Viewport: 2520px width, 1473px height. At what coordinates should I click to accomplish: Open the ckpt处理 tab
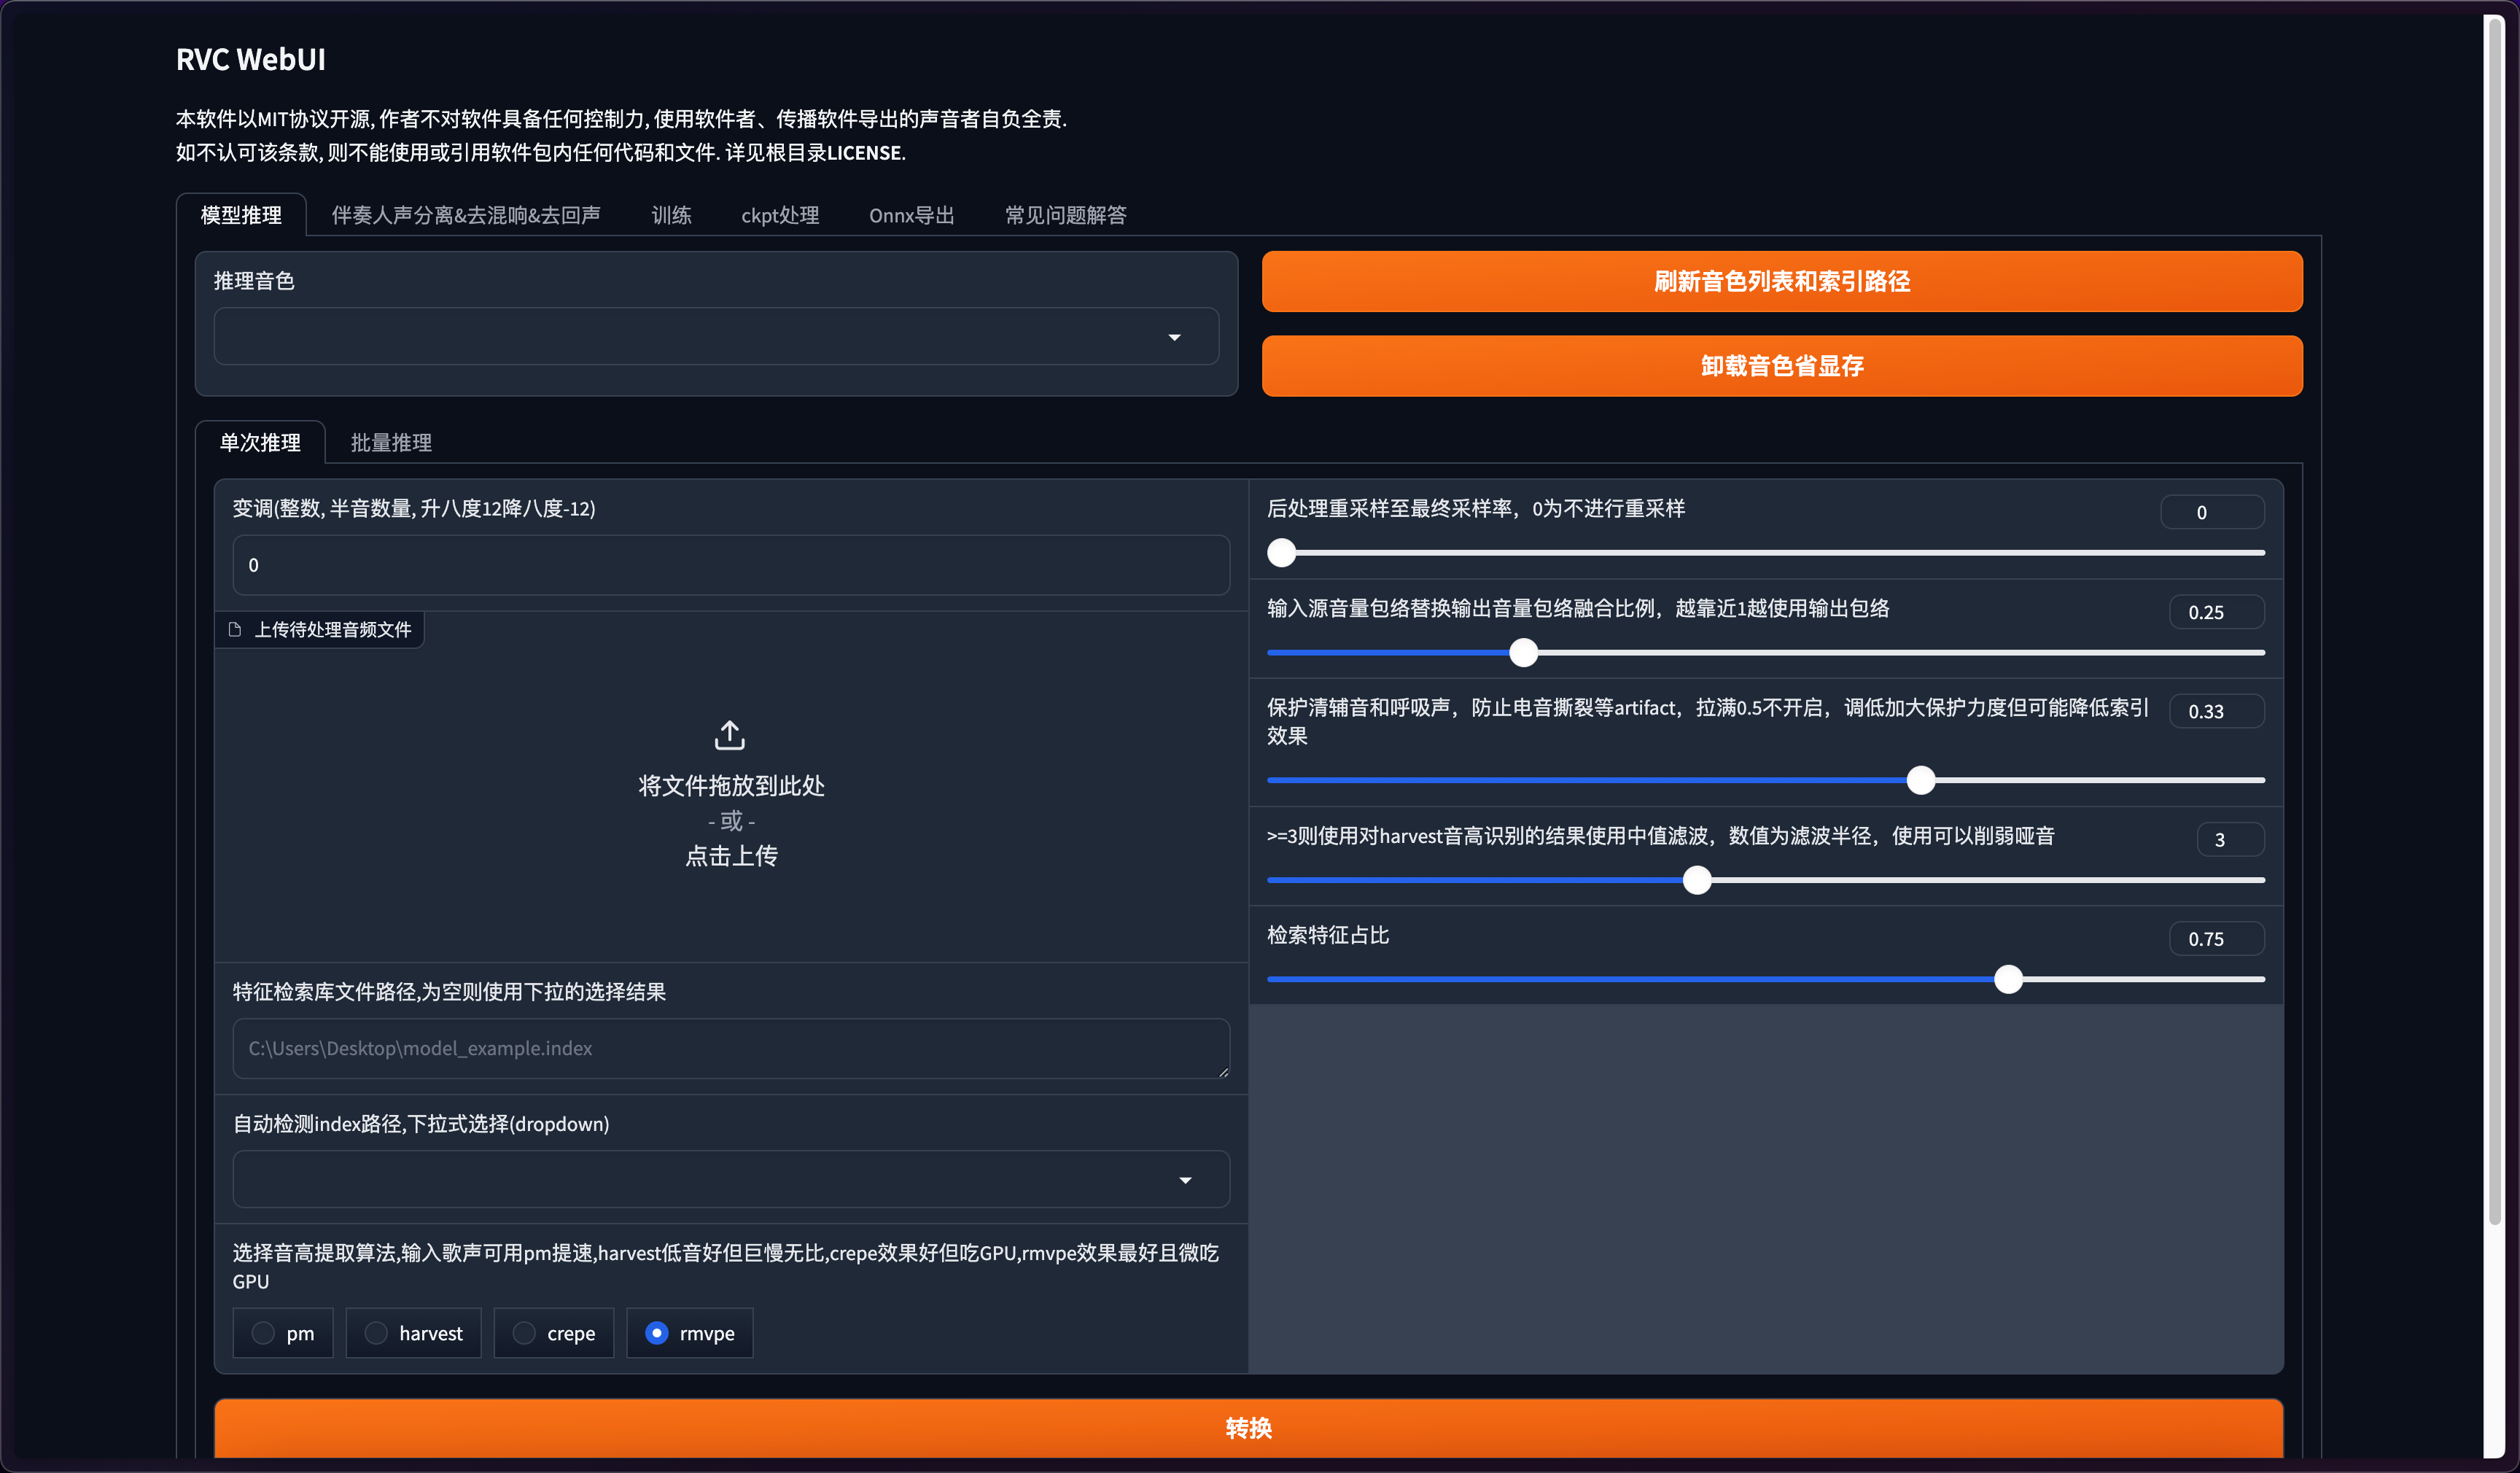click(780, 215)
